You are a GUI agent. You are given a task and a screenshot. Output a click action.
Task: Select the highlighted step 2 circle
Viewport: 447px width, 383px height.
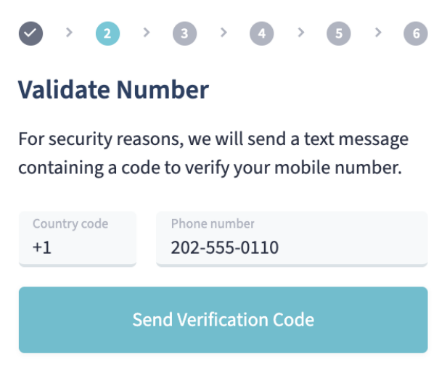point(108,33)
